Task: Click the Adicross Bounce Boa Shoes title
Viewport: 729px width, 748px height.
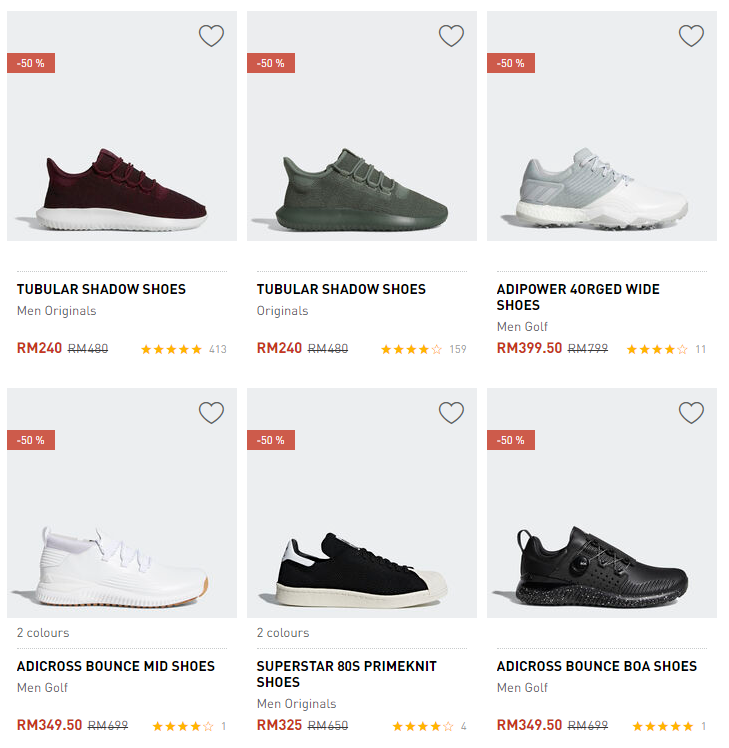Action: (x=597, y=666)
